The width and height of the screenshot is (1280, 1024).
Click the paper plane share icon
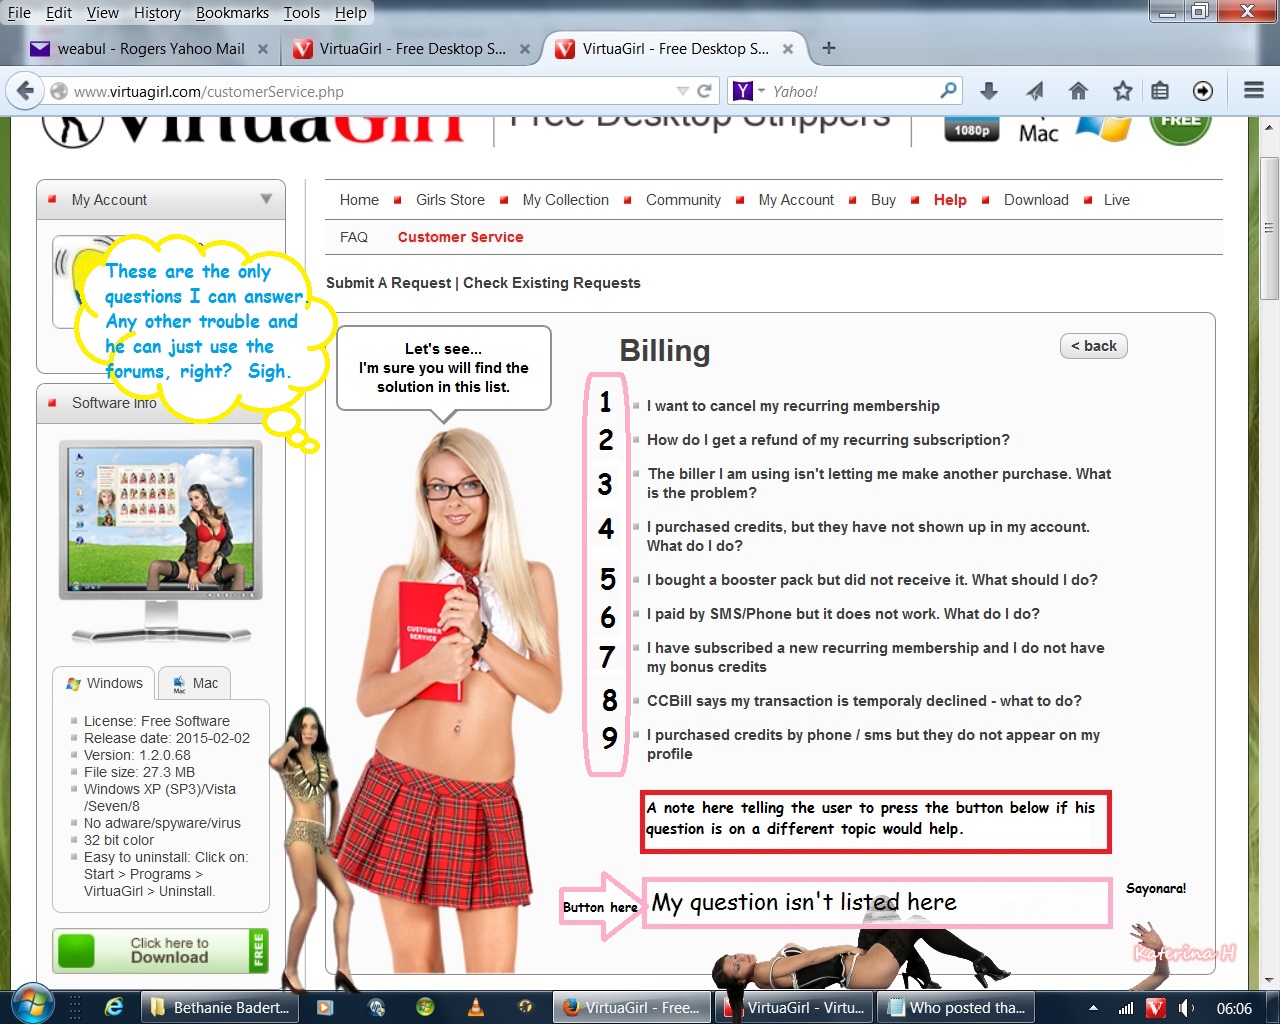tap(1034, 91)
